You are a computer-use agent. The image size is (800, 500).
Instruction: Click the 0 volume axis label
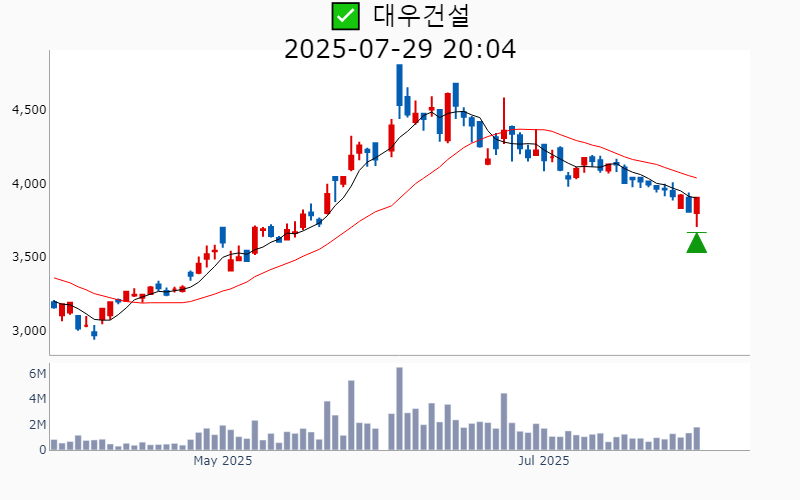(43, 450)
